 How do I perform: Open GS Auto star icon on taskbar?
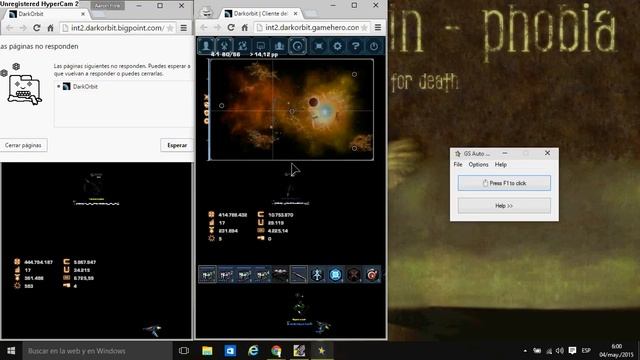[322, 351]
